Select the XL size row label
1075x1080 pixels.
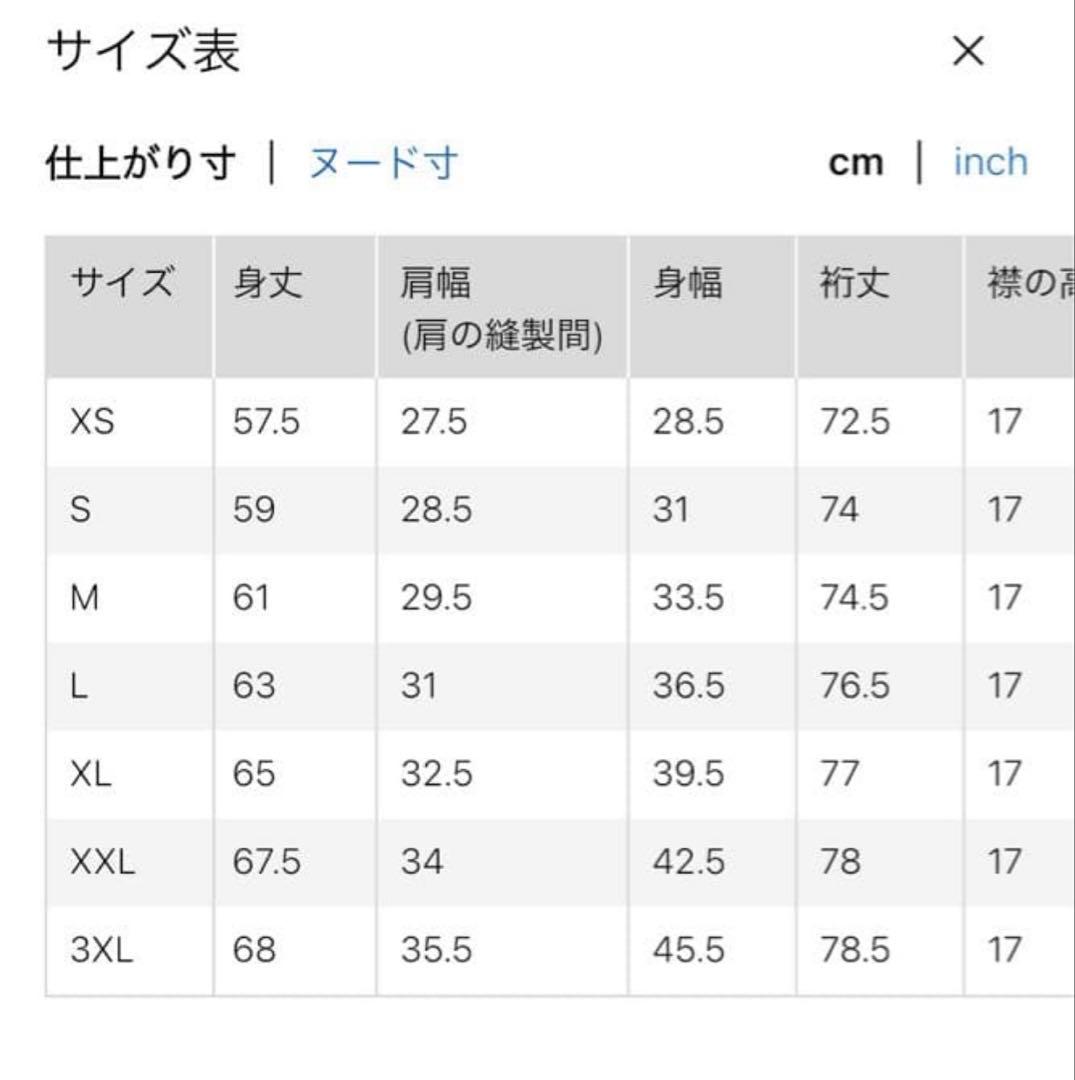(92, 774)
